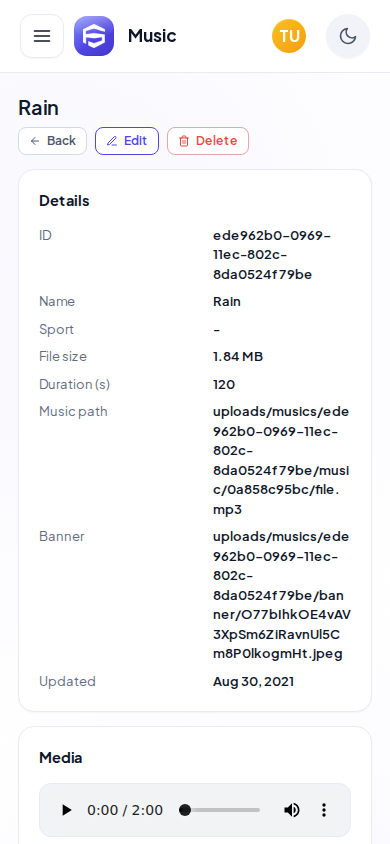
Task: Open audio player more options menu
Action: (324, 810)
